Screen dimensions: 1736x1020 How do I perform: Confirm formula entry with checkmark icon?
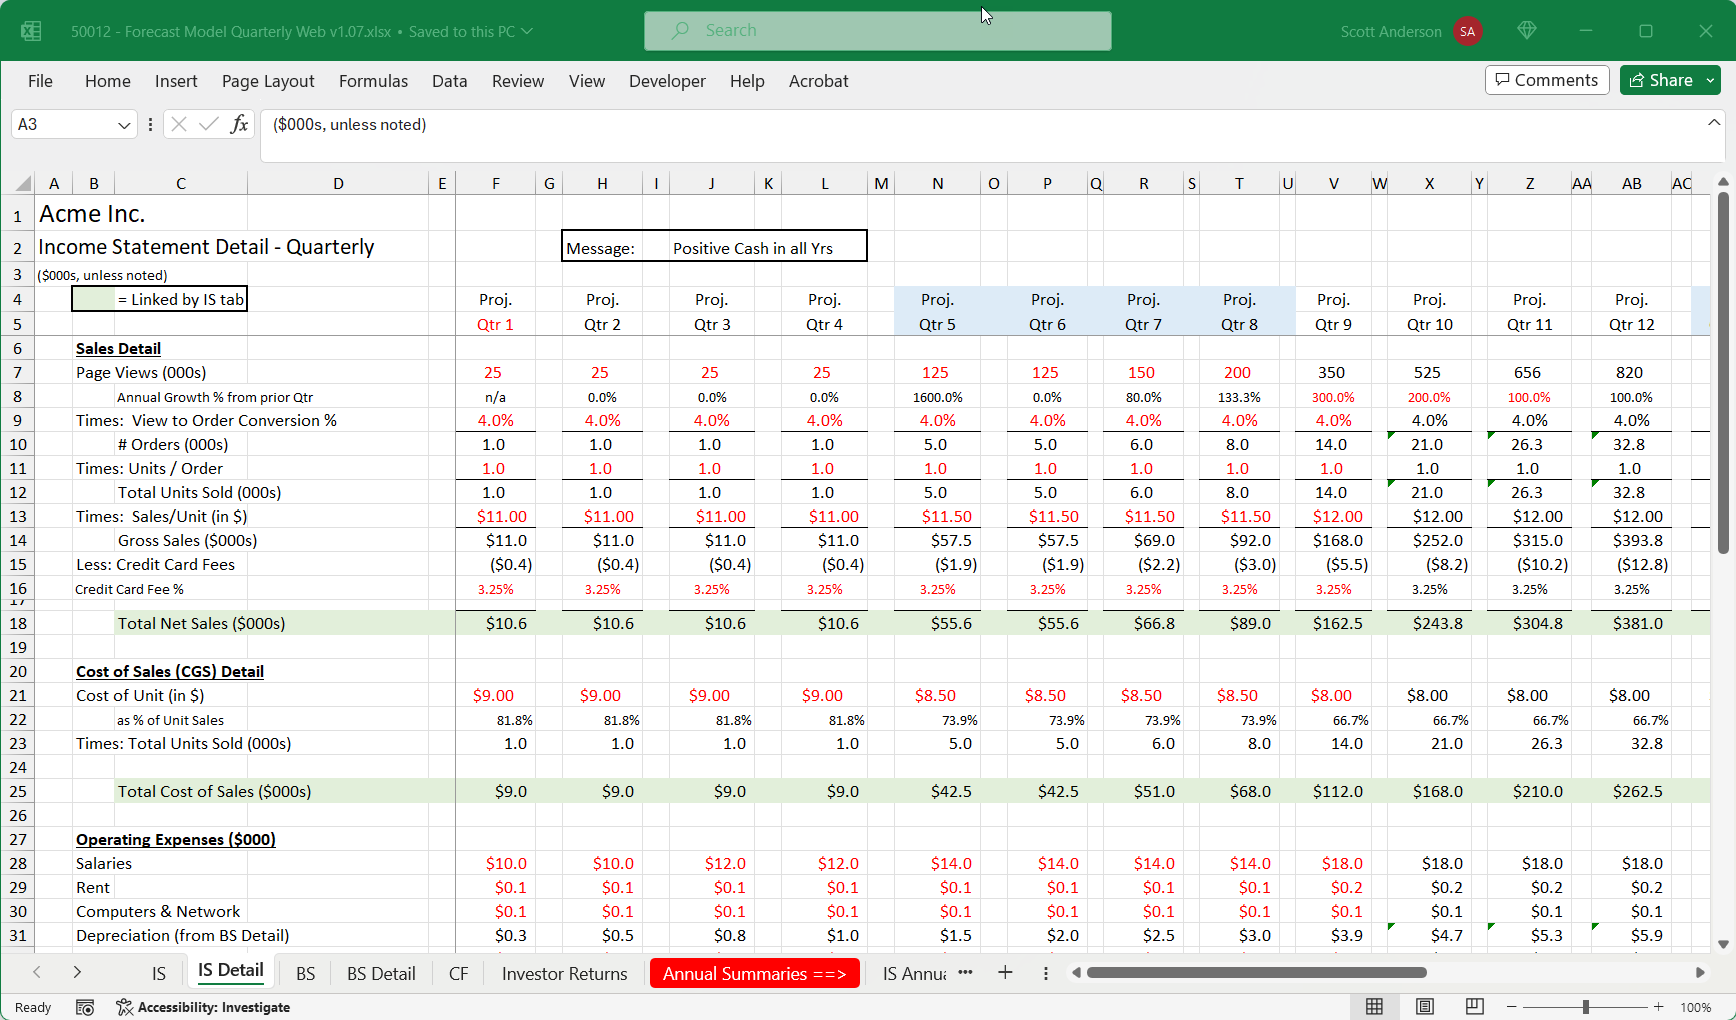click(x=209, y=124)
